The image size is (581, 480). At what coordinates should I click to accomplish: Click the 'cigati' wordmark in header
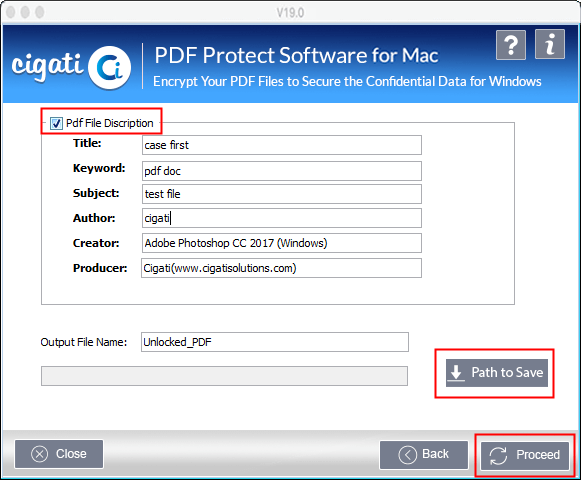click(47, 66)
